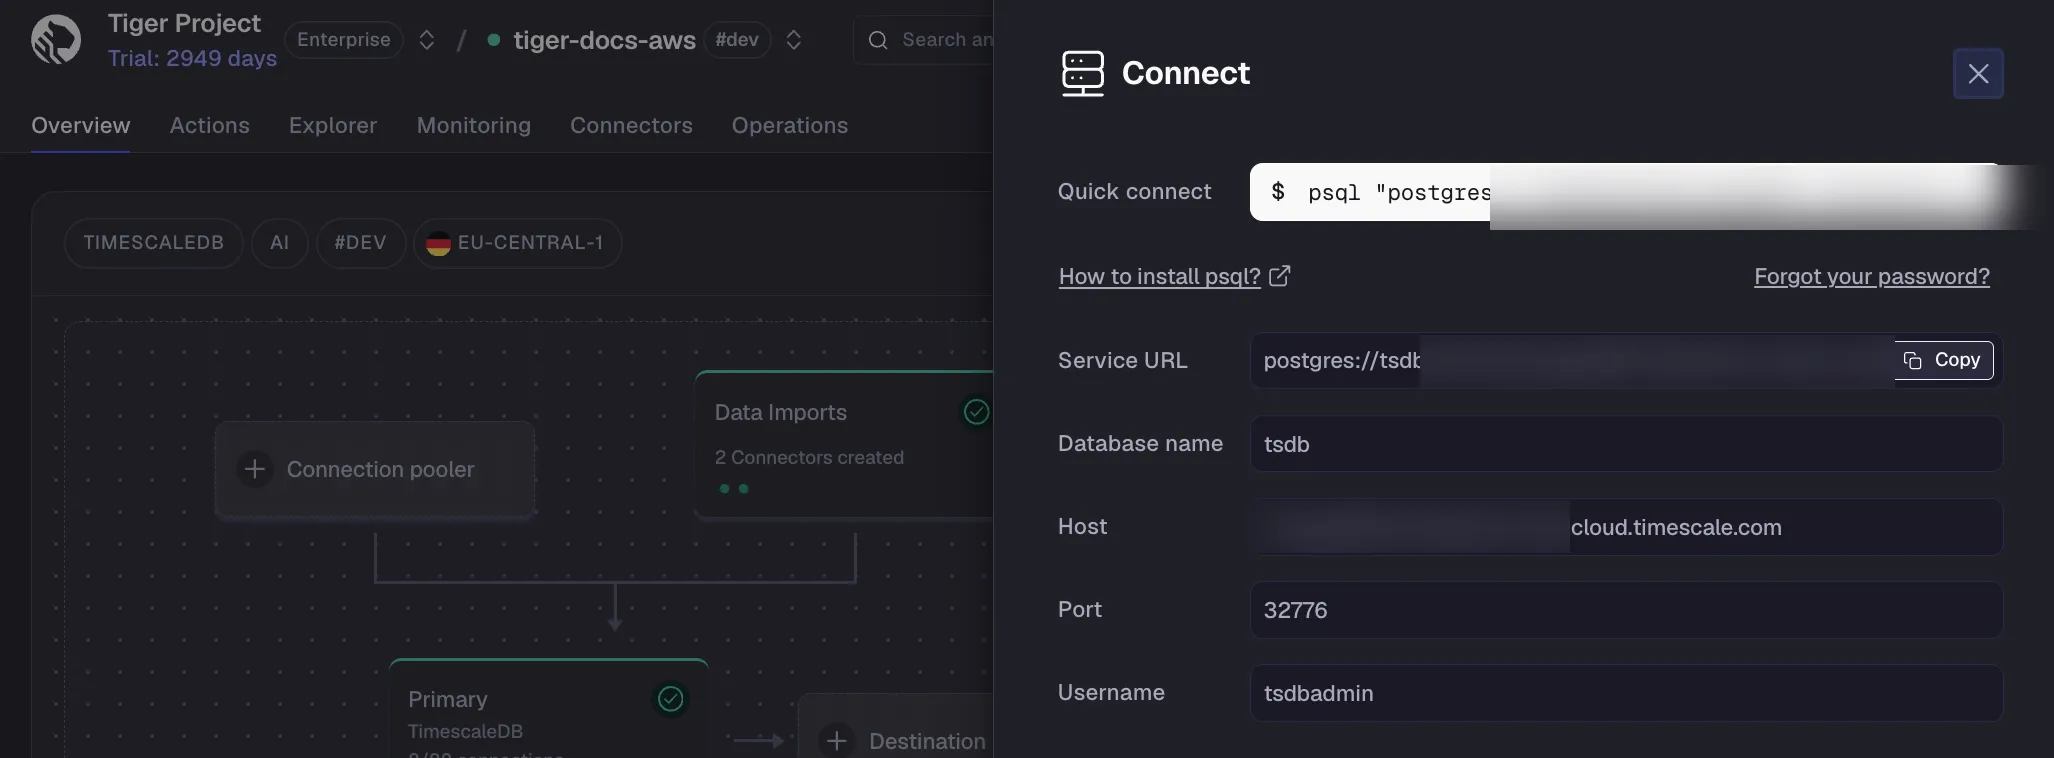The height and width of the screenshot is (758, 2054).
Task: Click the EU-CENTRAL-1 region chip
Action: coord(518,243)
